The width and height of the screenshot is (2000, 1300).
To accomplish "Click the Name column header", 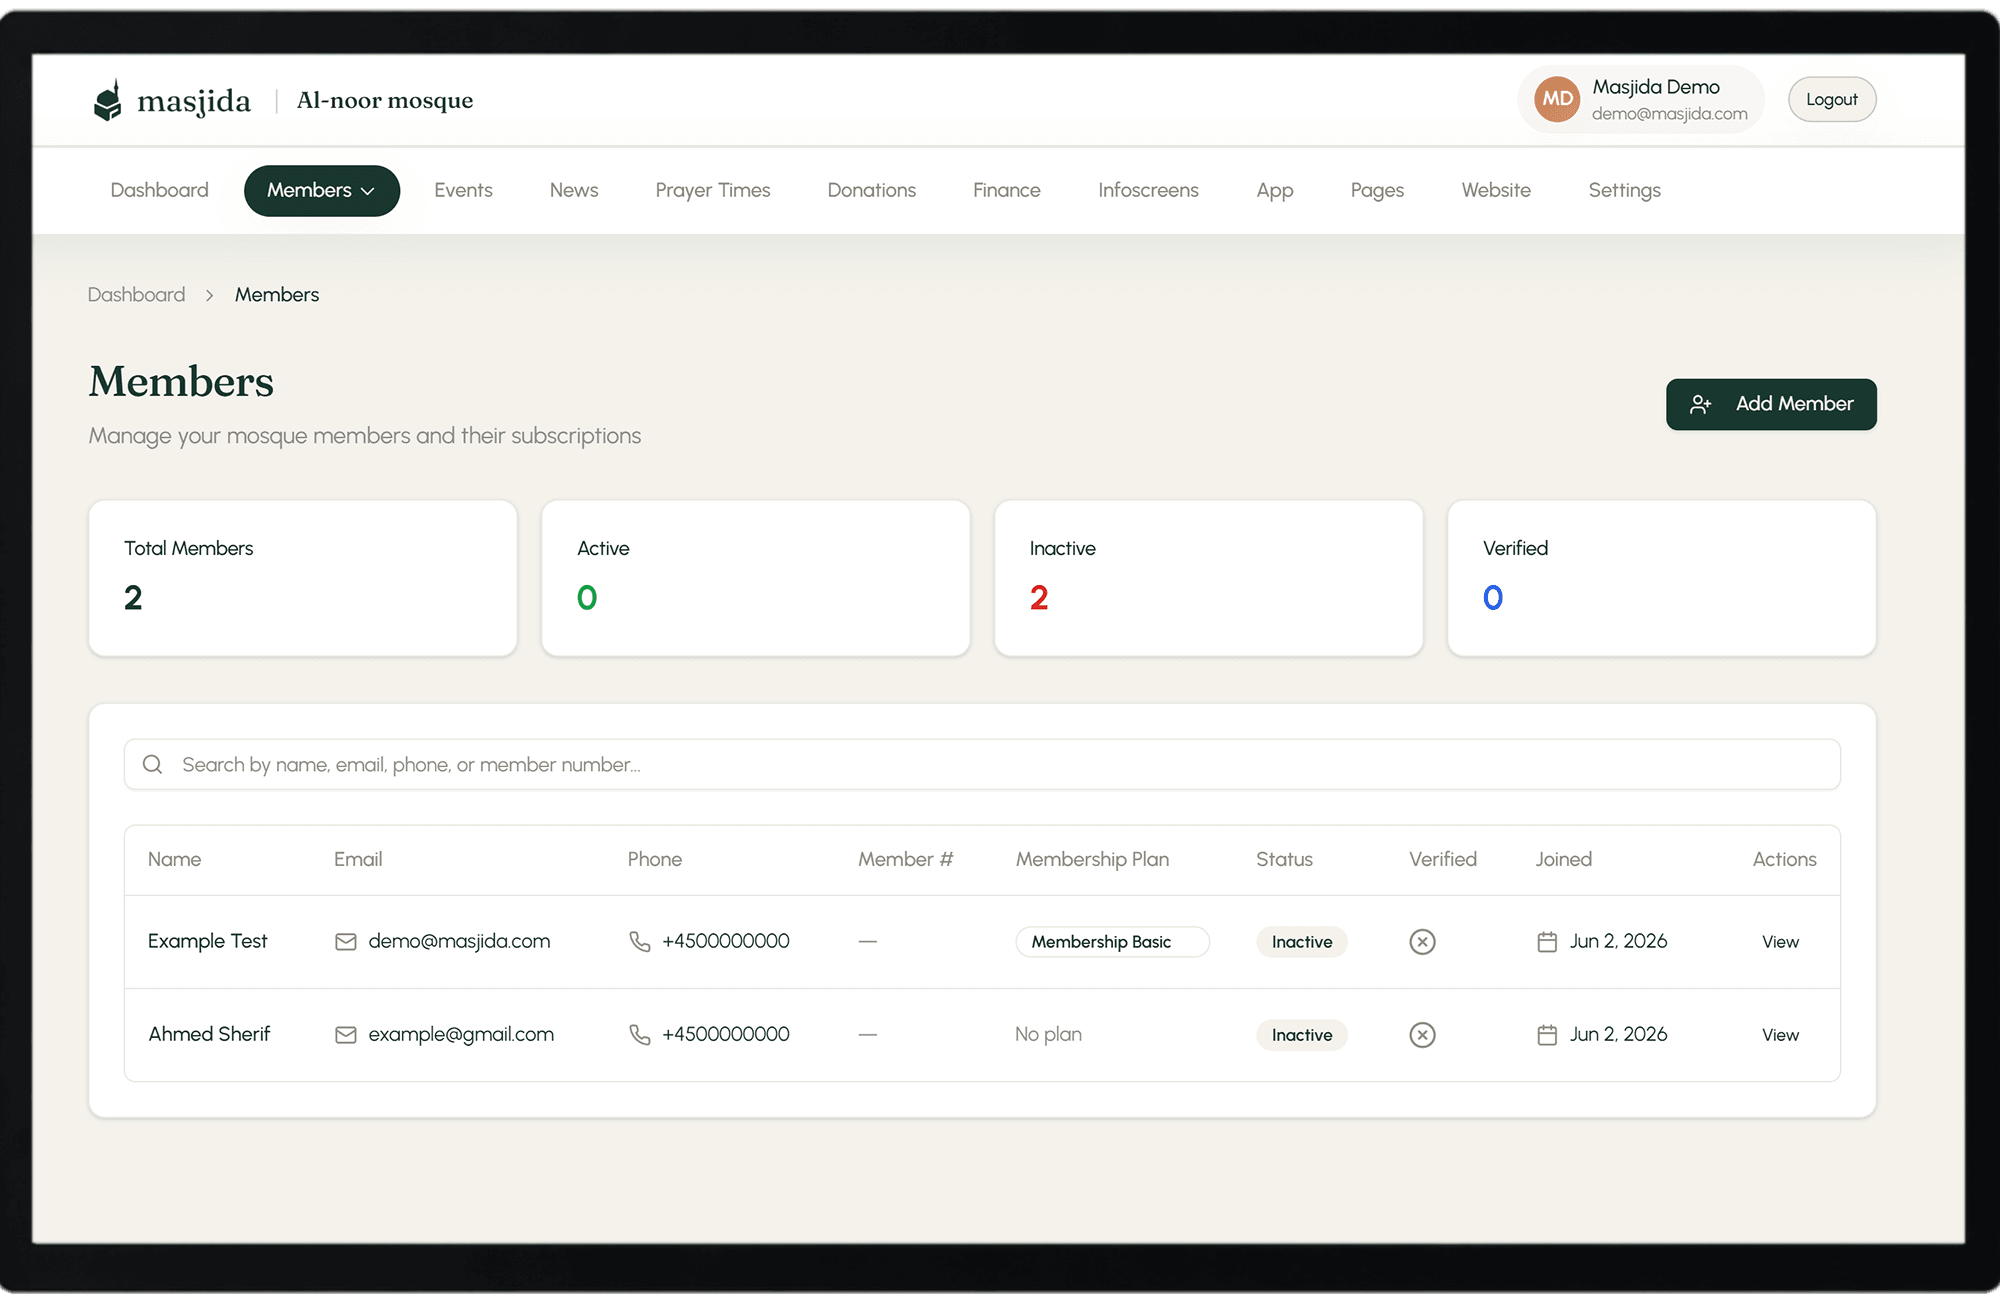I will 175,859.
